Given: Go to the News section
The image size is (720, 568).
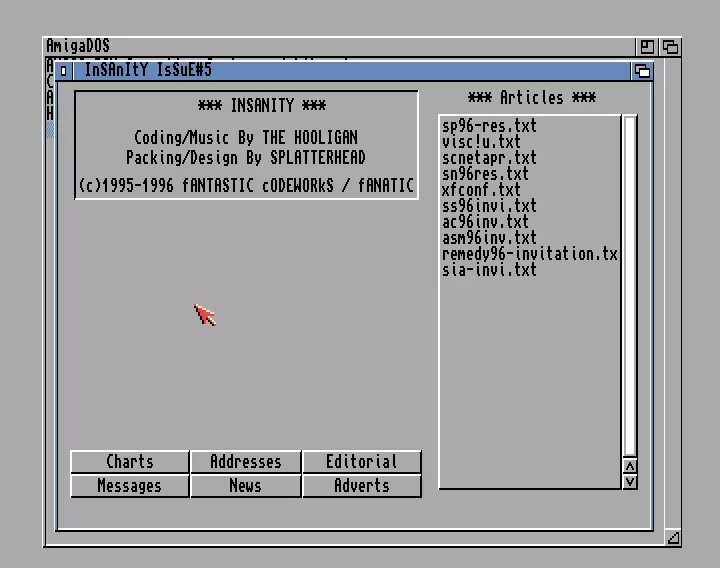Looking at the screenshot, I should pyautogui.click(x=245, y=486).
